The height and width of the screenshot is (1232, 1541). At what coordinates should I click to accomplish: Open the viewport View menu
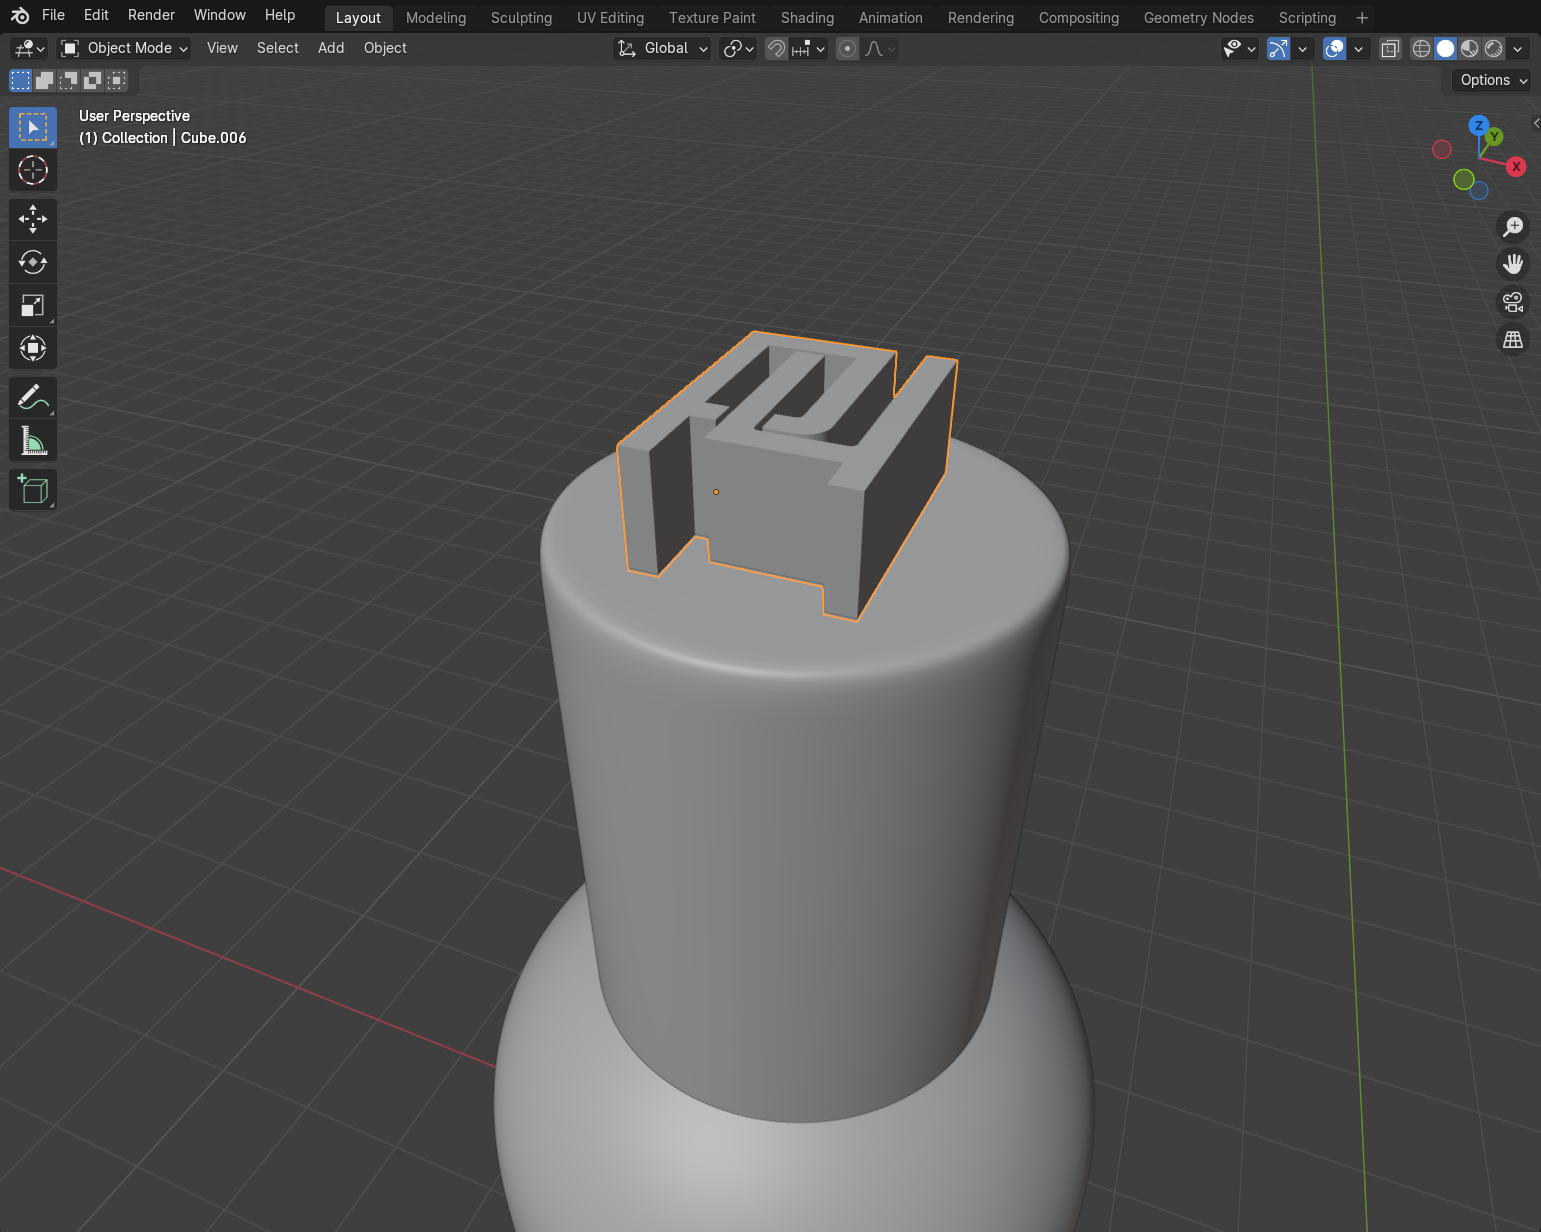pyautogui.click(x=222, y=48)
